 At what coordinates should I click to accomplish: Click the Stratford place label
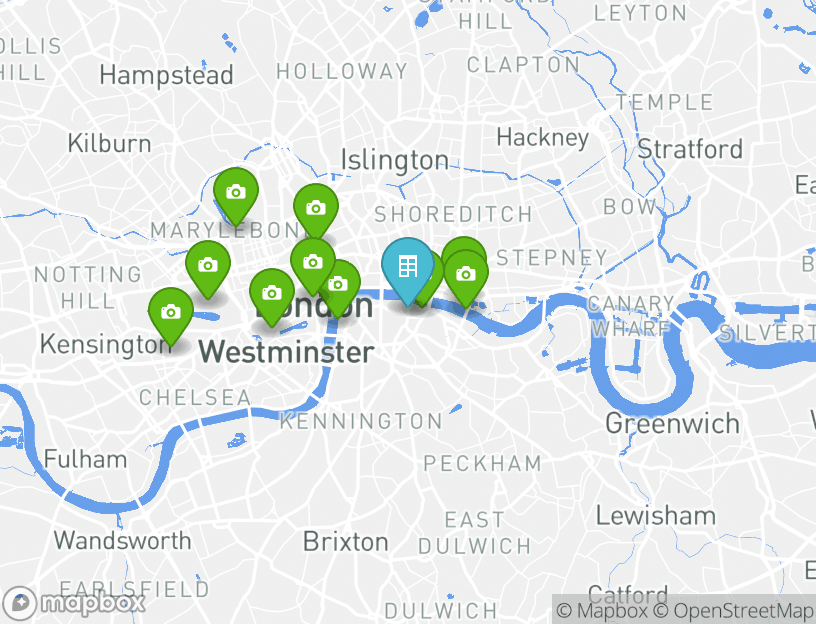pos(691,149)
